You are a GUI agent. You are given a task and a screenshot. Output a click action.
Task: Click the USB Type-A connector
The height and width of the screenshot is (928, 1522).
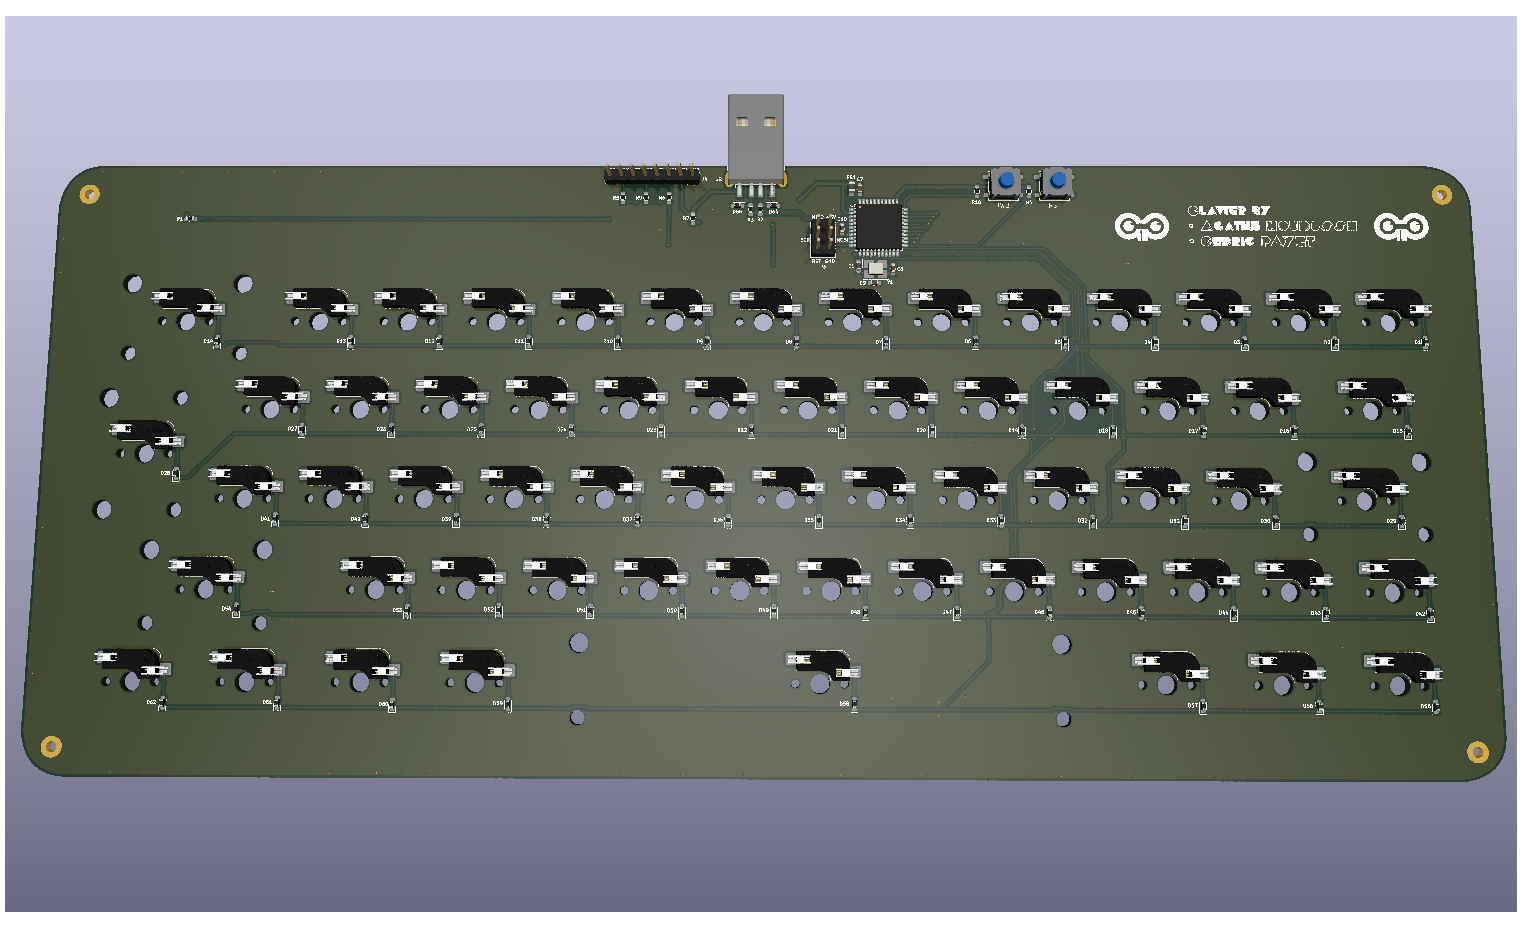(x=755, y=138)
